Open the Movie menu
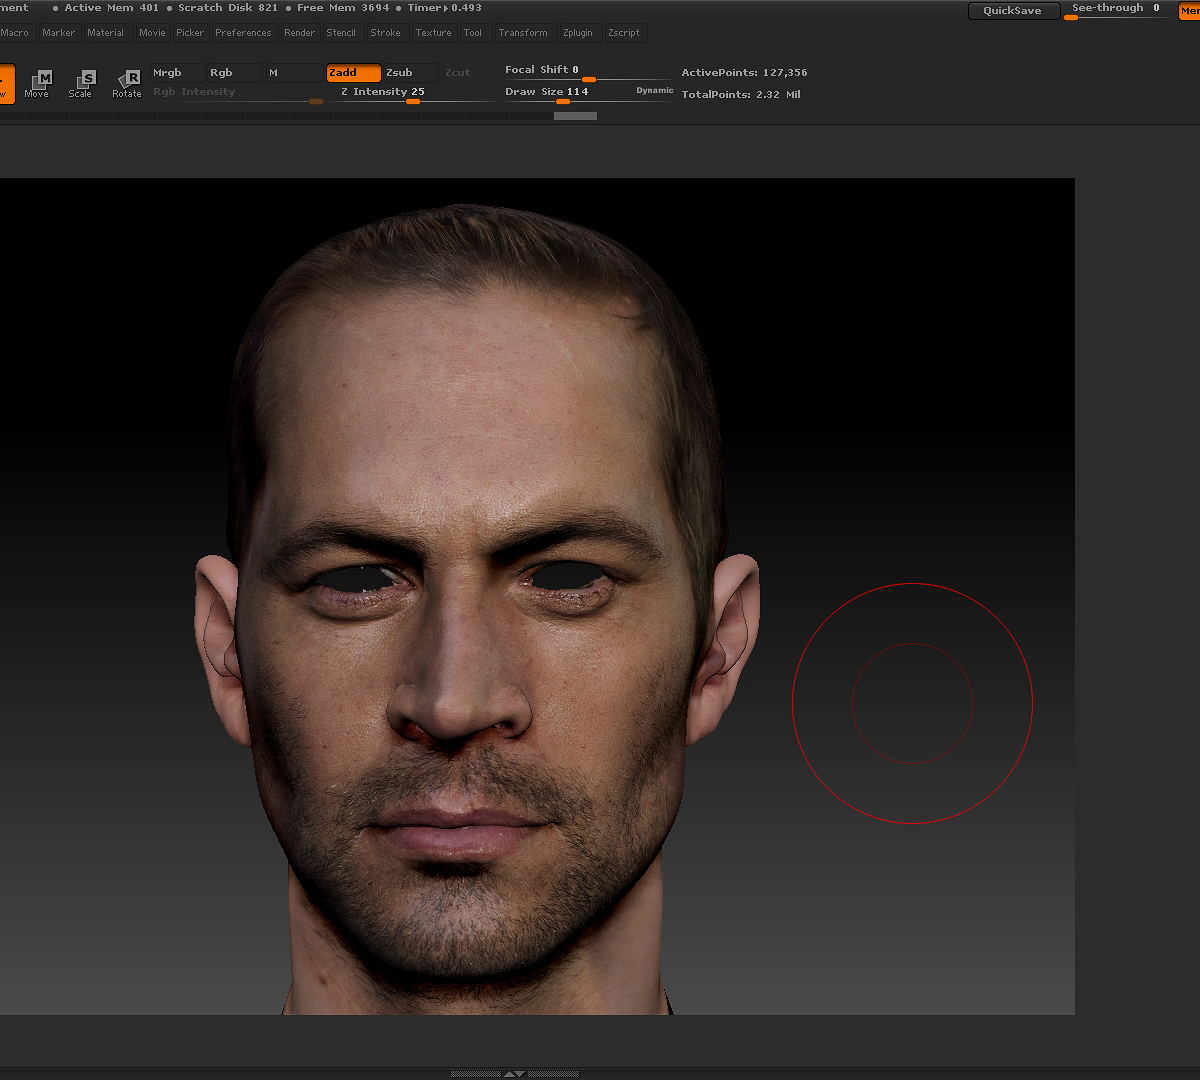Screen dimensions: 1200x1080 (x=153, y=33)
